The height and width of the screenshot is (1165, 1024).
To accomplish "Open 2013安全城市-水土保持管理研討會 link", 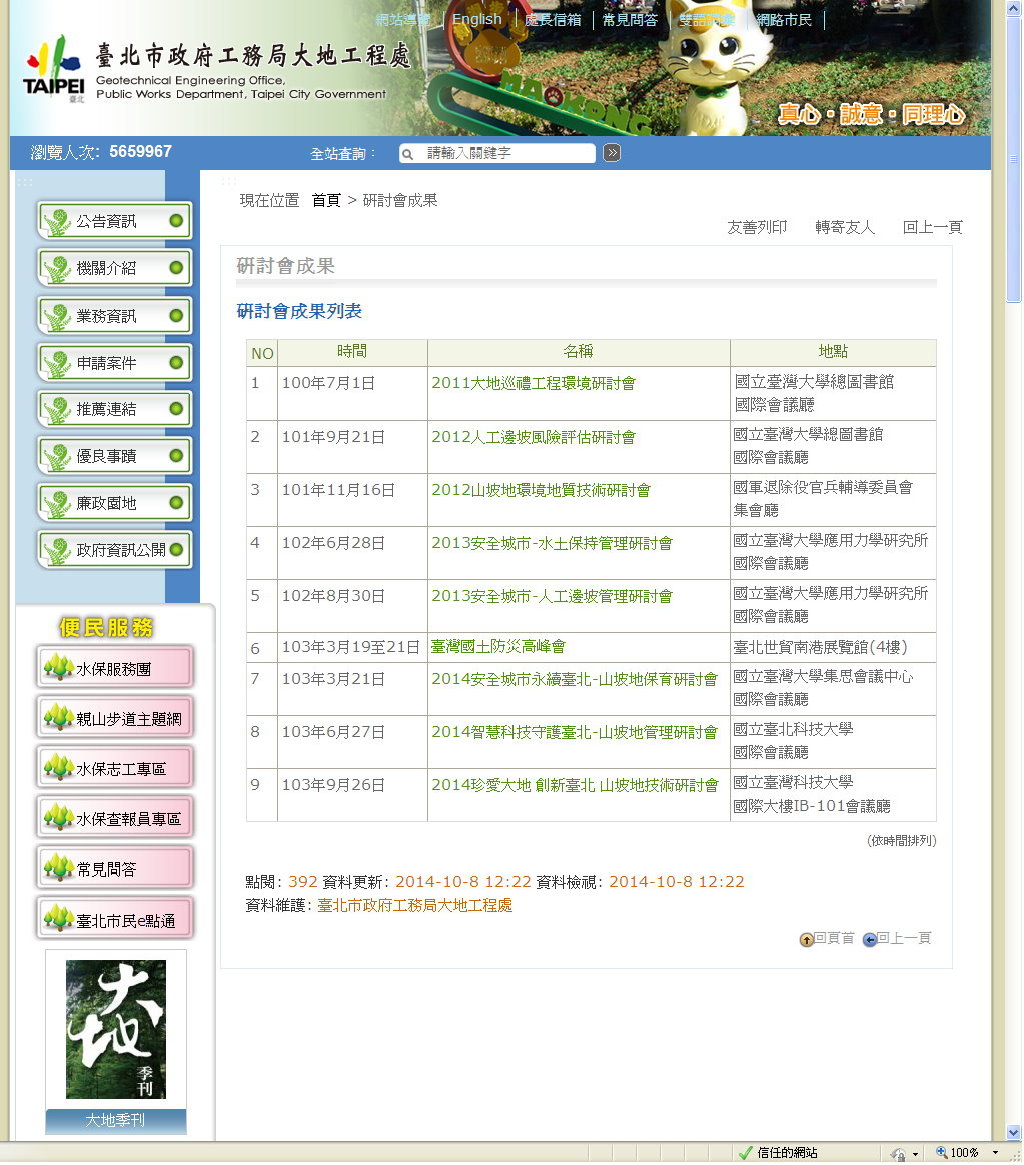I will (x=552, y=543).
